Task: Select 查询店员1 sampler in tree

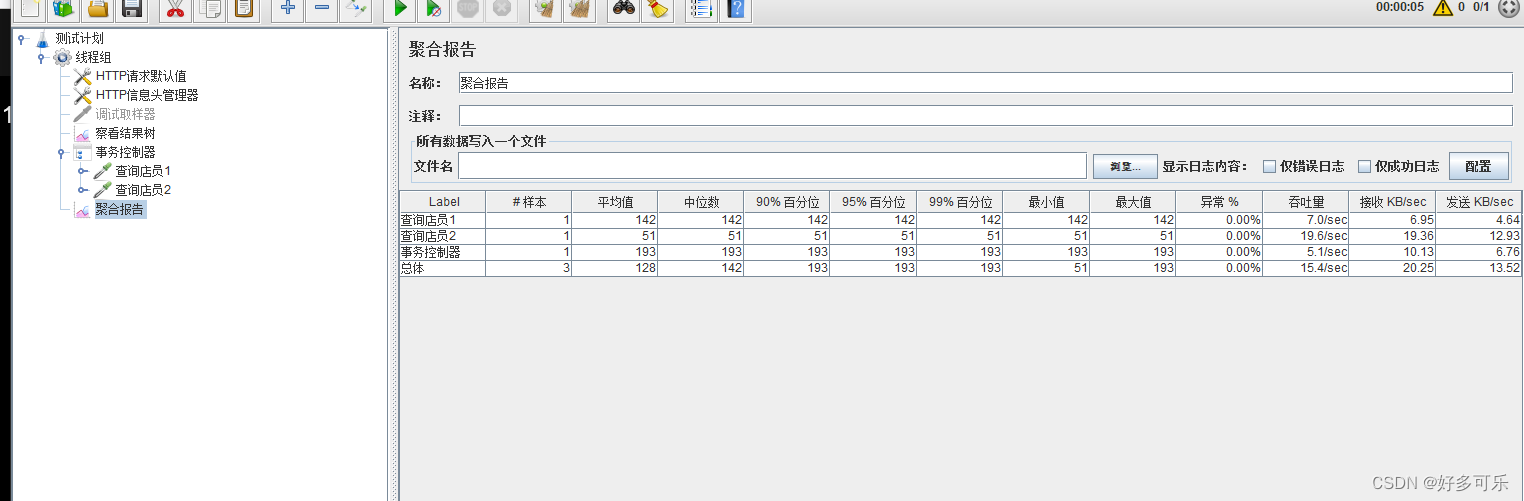Action: [143, 171]
